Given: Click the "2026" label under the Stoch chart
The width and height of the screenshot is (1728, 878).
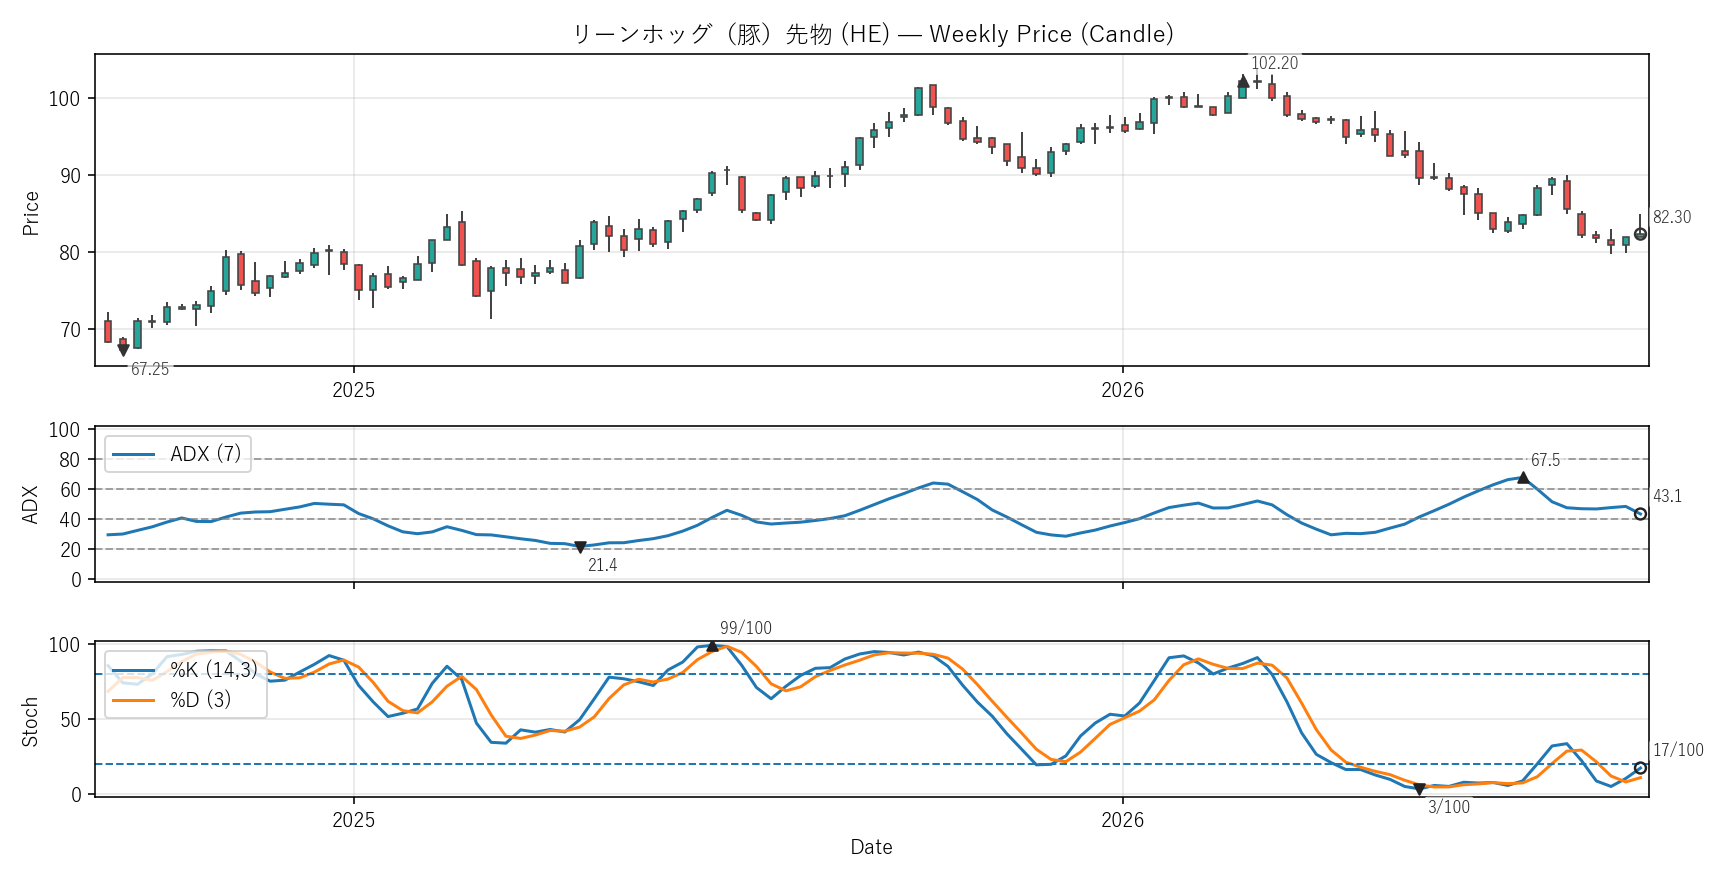Looking at the screenshot, I should [x=1122, y=820].
